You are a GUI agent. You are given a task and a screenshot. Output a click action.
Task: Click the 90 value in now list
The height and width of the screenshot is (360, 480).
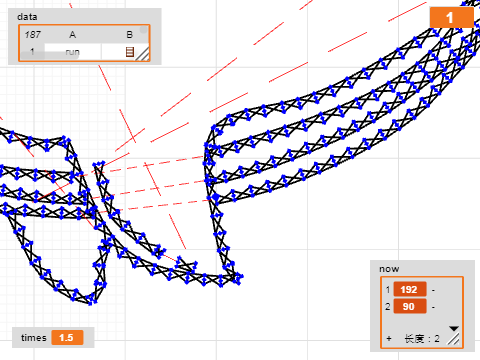410,307
